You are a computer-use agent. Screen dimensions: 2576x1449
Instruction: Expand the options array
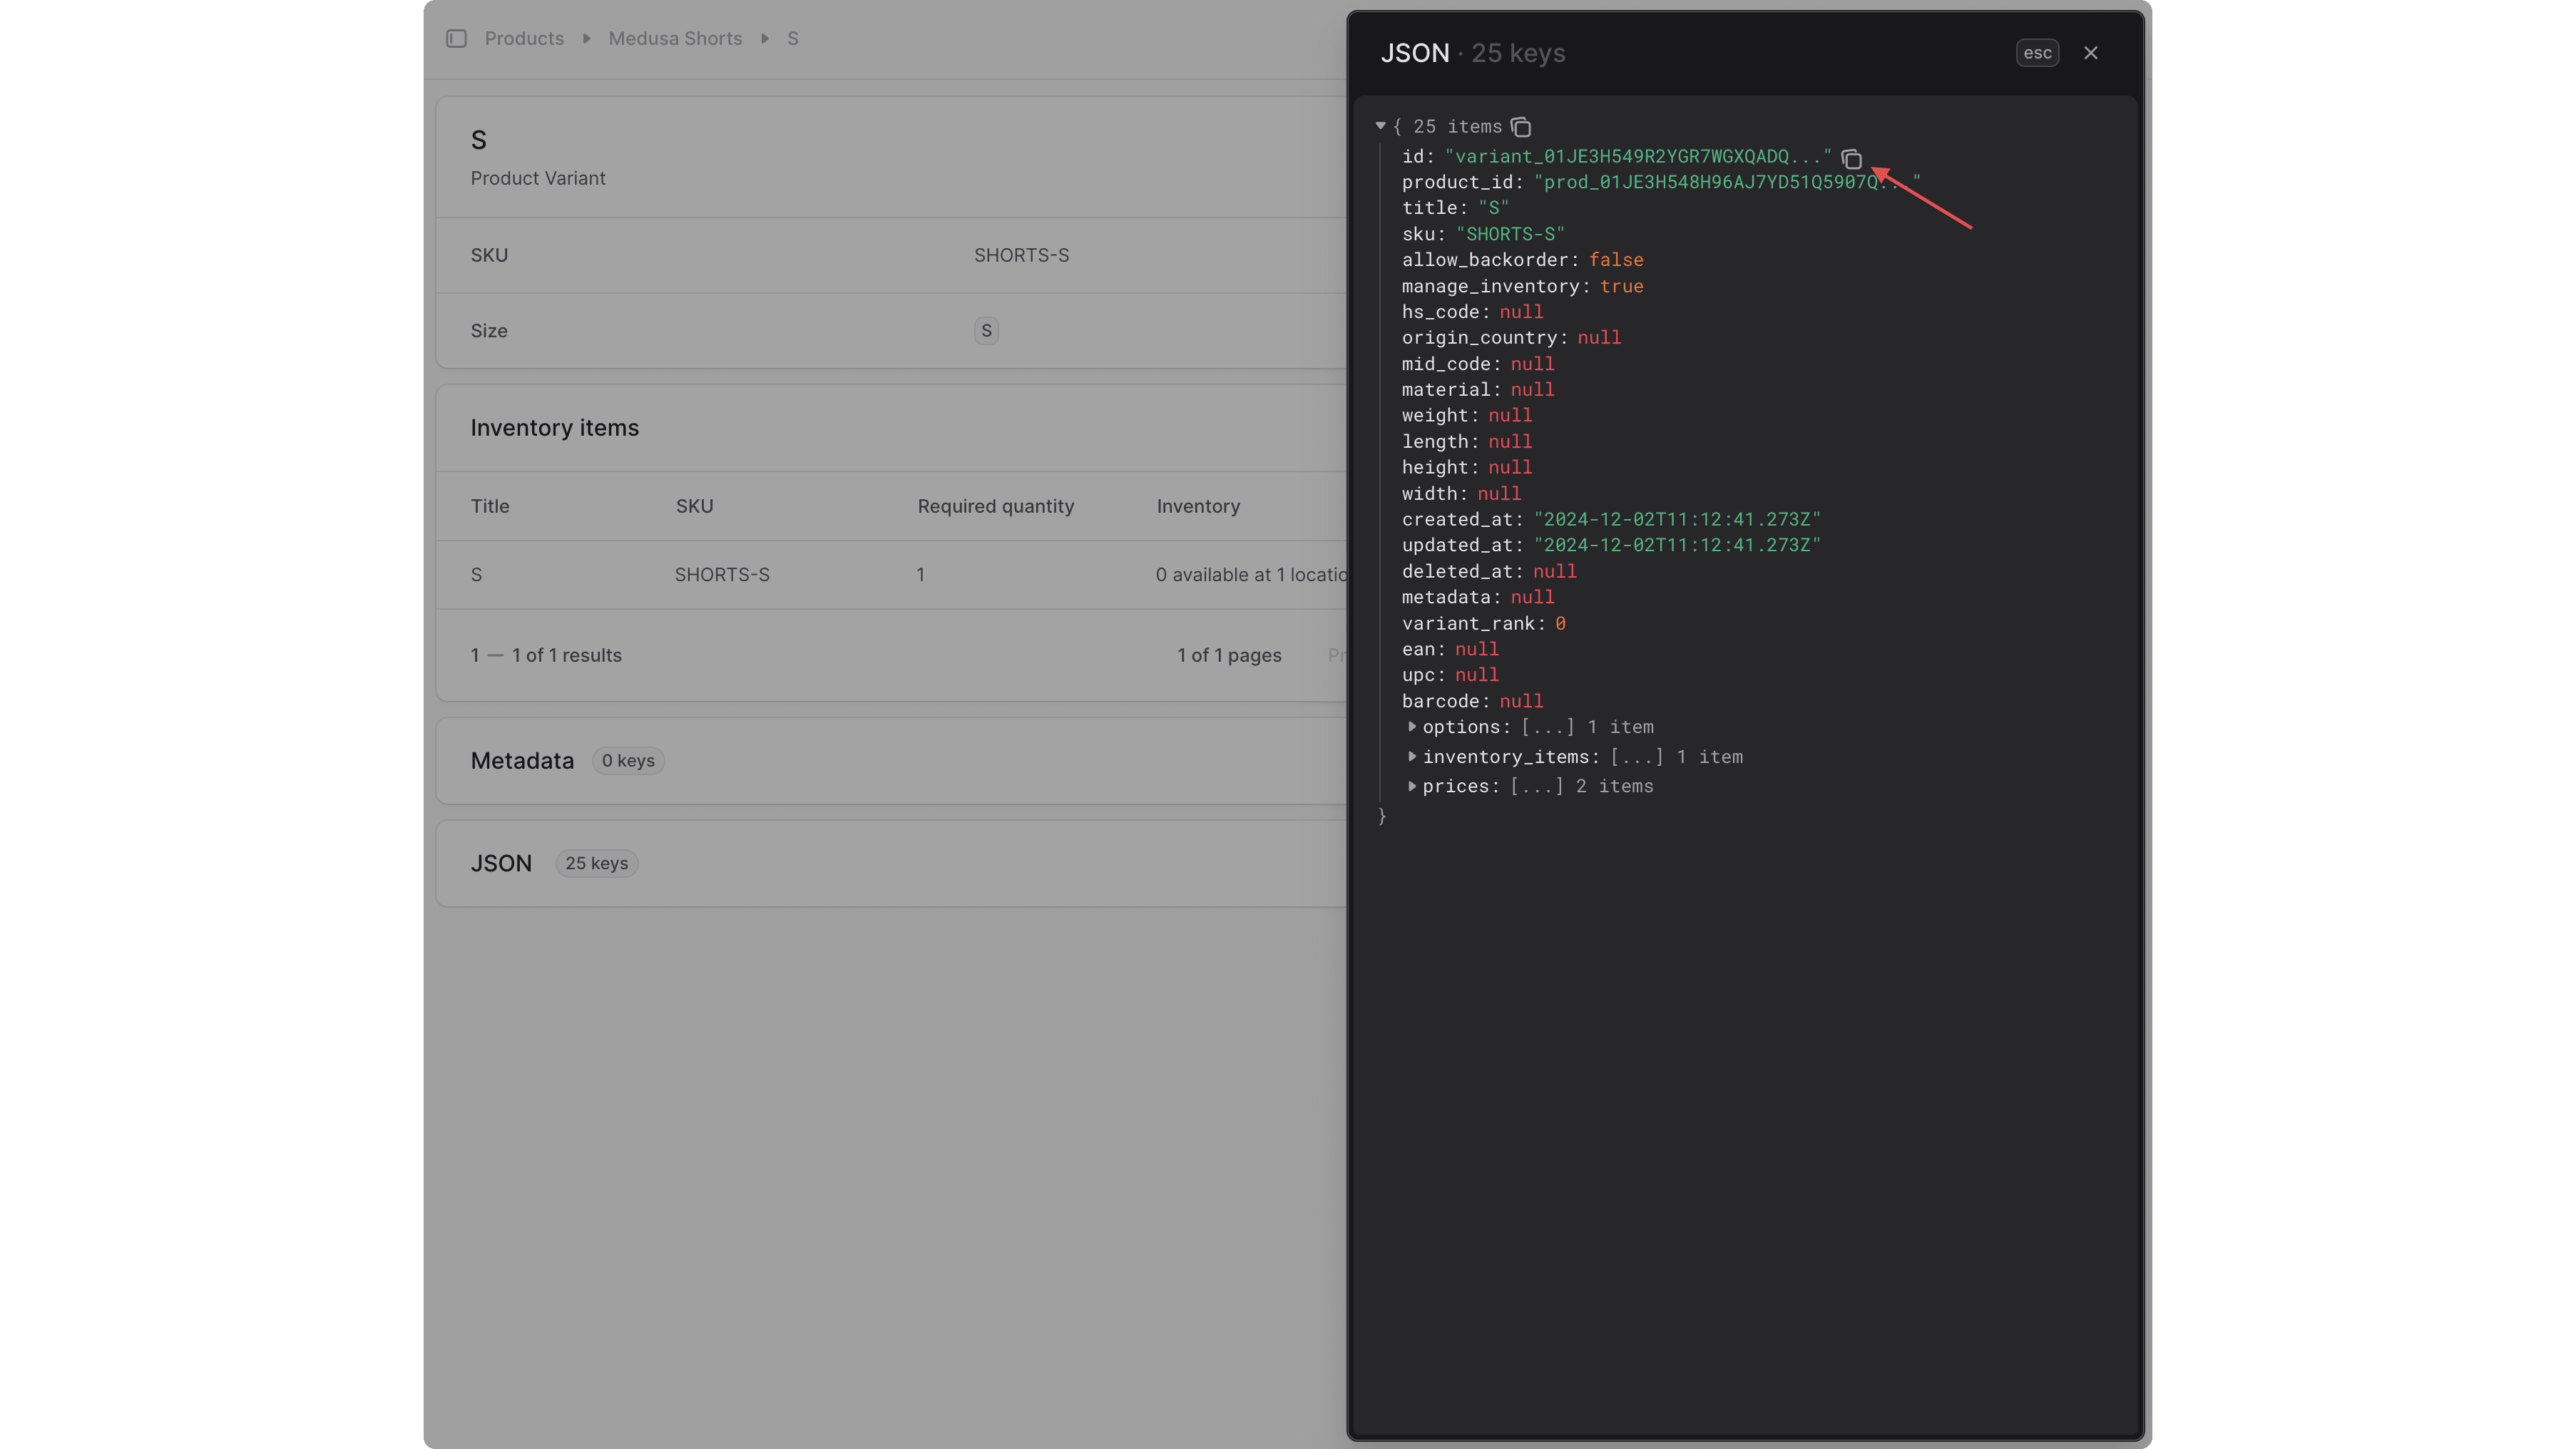pyautogui.click(x=1413, y=728)
